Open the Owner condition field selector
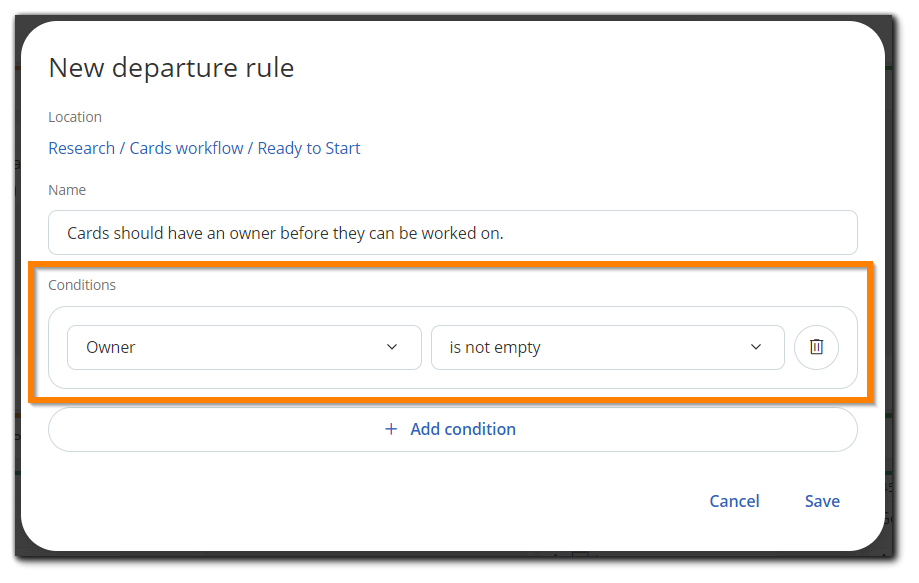 (x=244, y=347)
